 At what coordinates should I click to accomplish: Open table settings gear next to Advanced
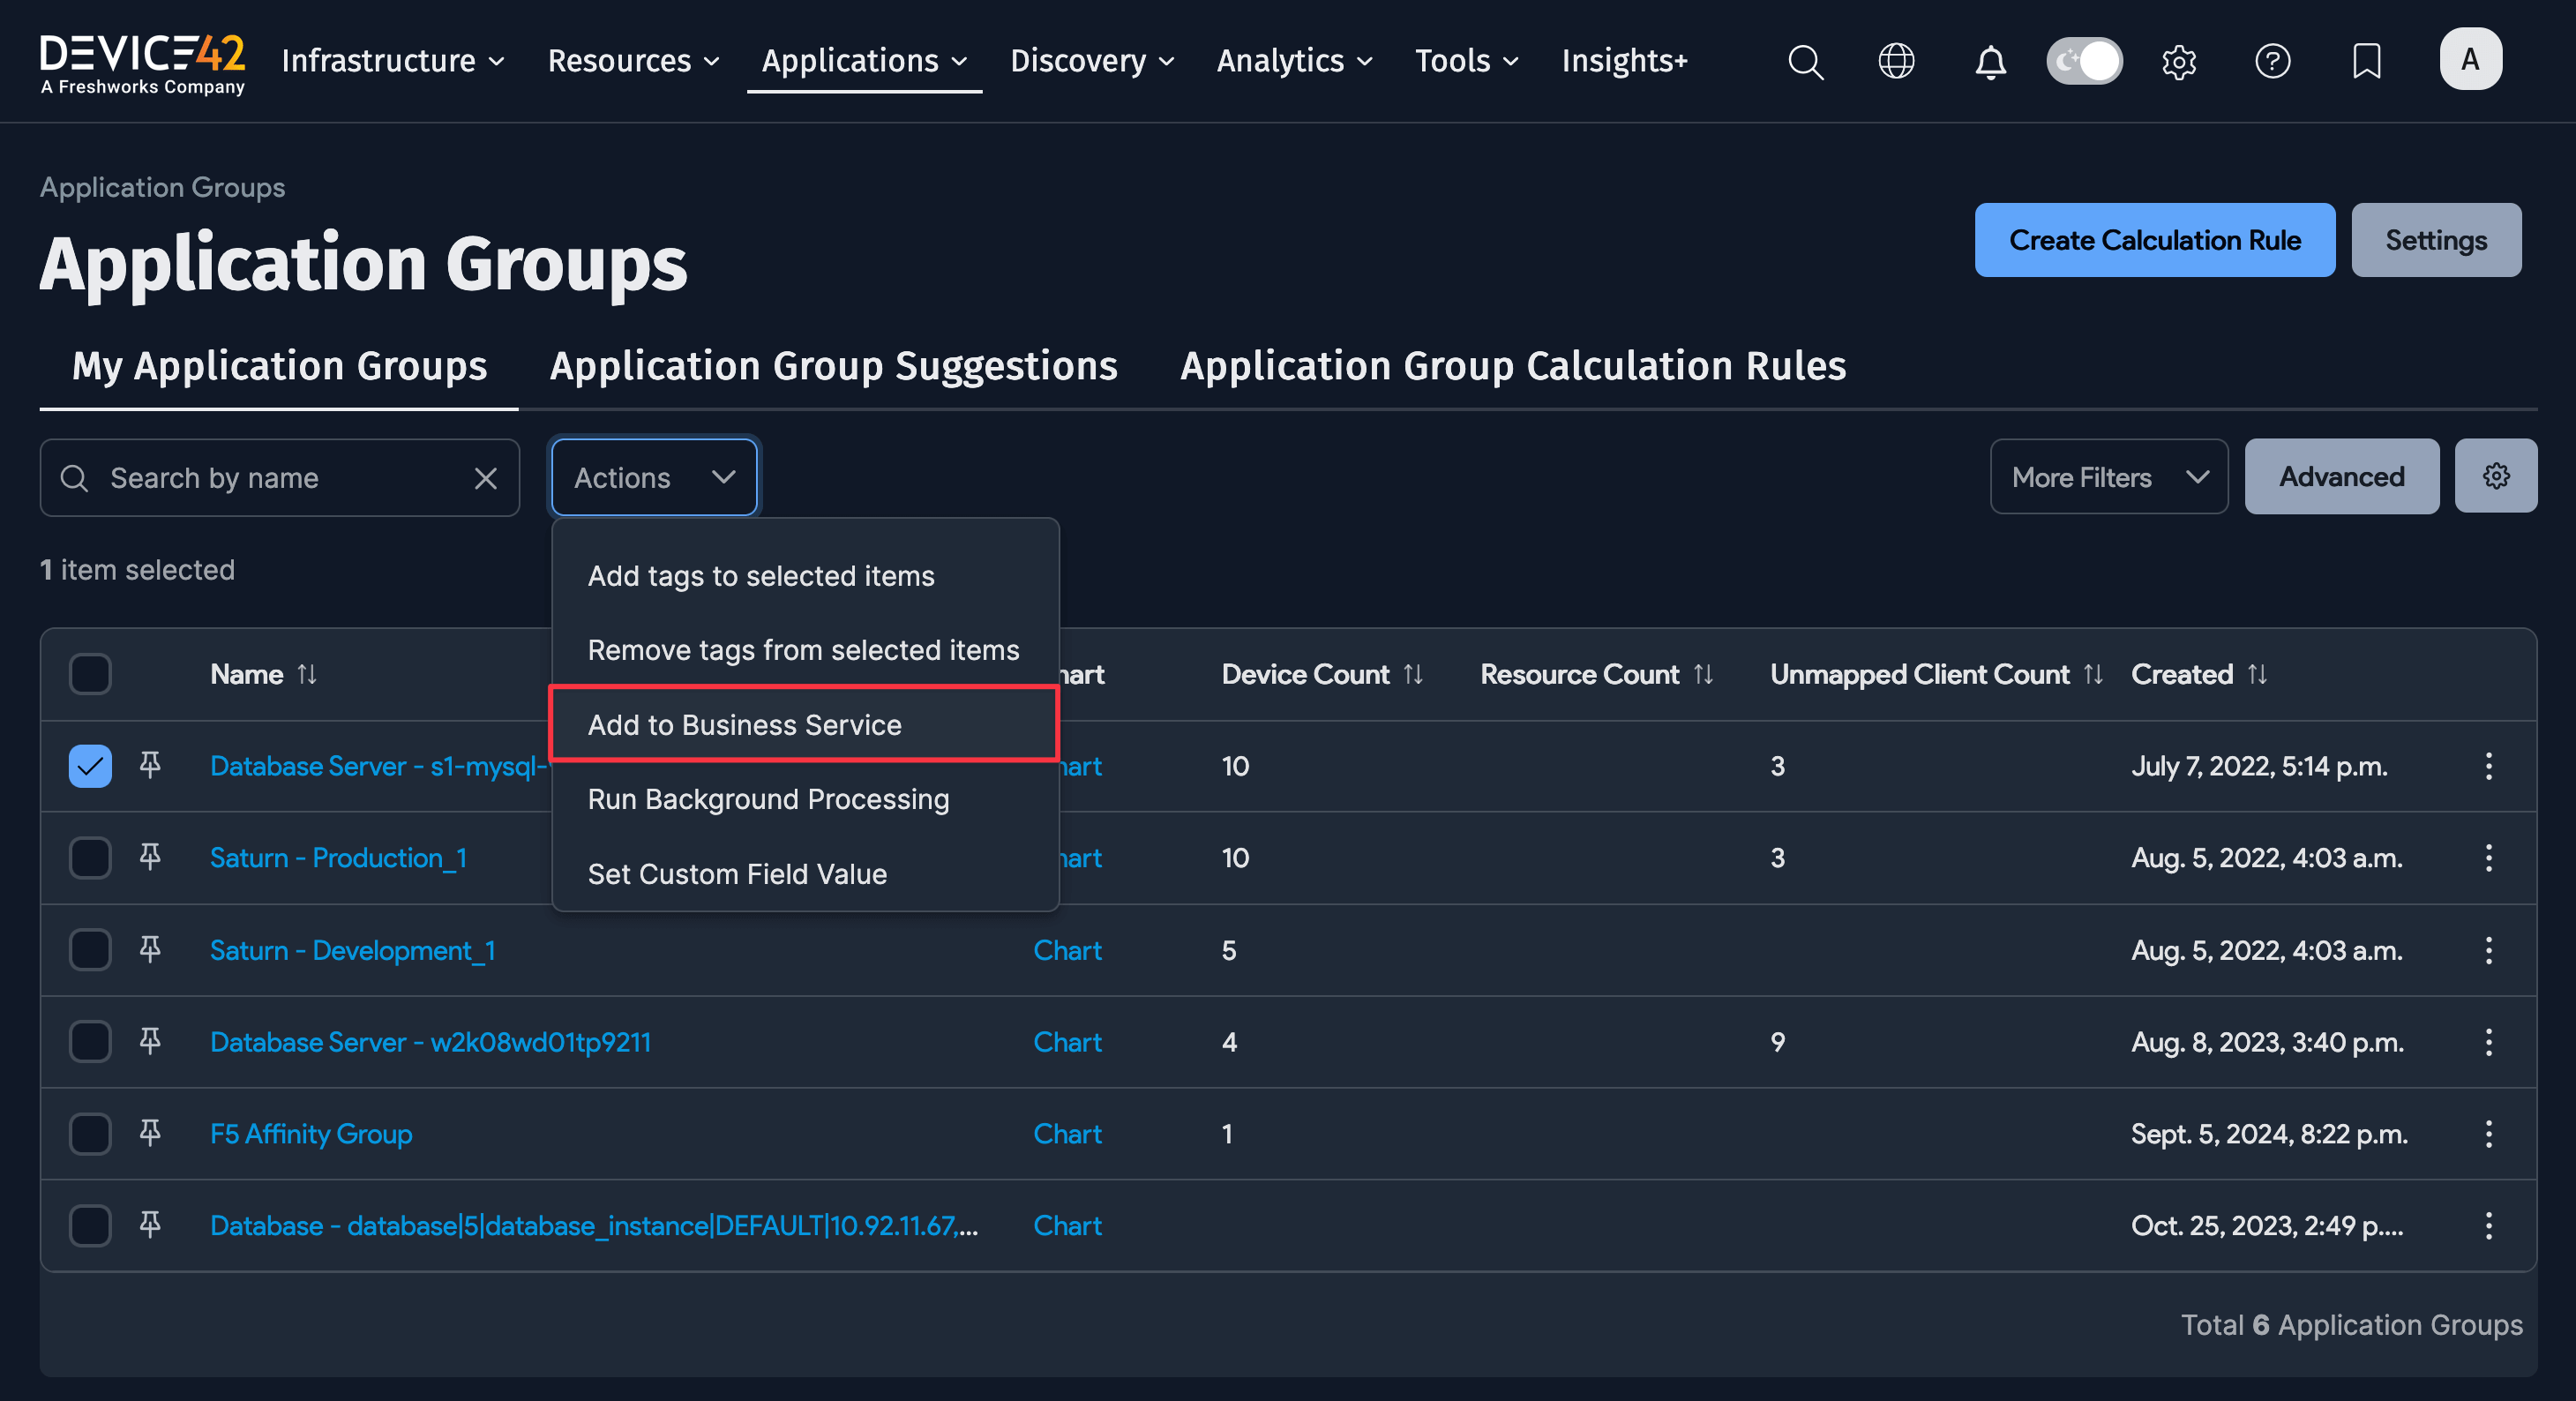coord(2496,476)
